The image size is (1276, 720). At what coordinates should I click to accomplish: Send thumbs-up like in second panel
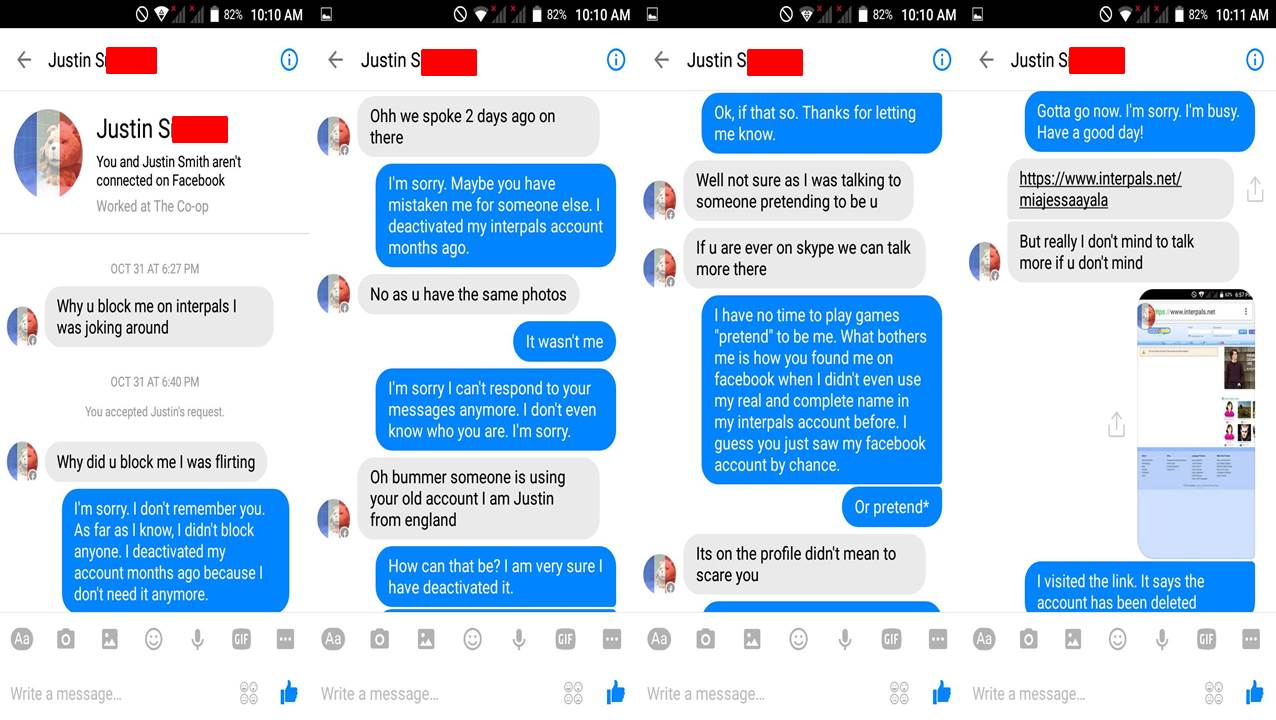[x=615, y=692]
